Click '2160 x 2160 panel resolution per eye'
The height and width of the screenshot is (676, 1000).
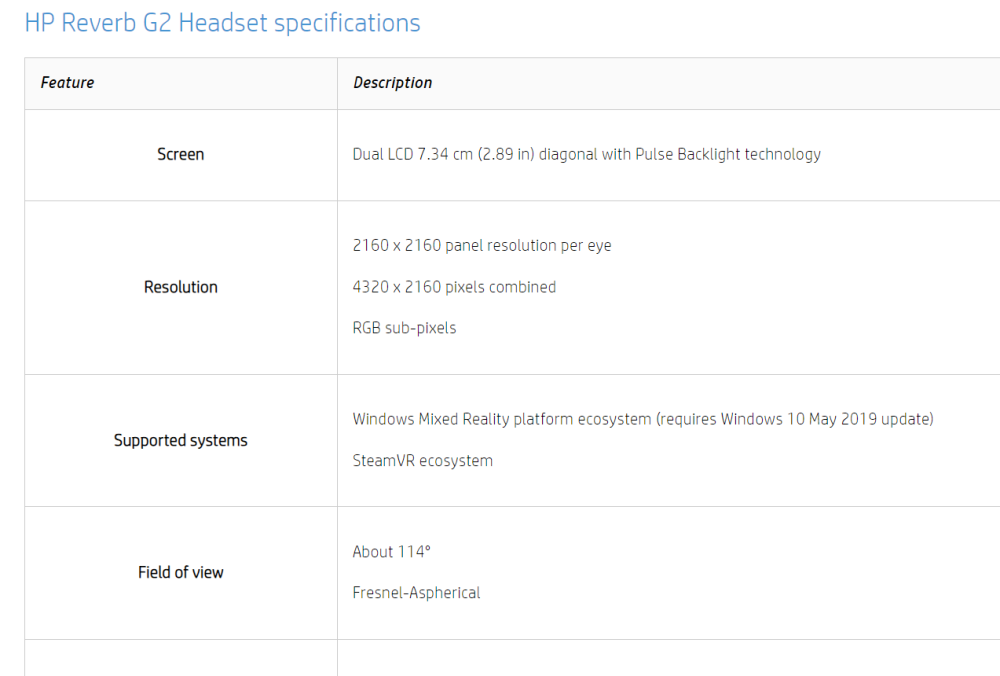482,245
